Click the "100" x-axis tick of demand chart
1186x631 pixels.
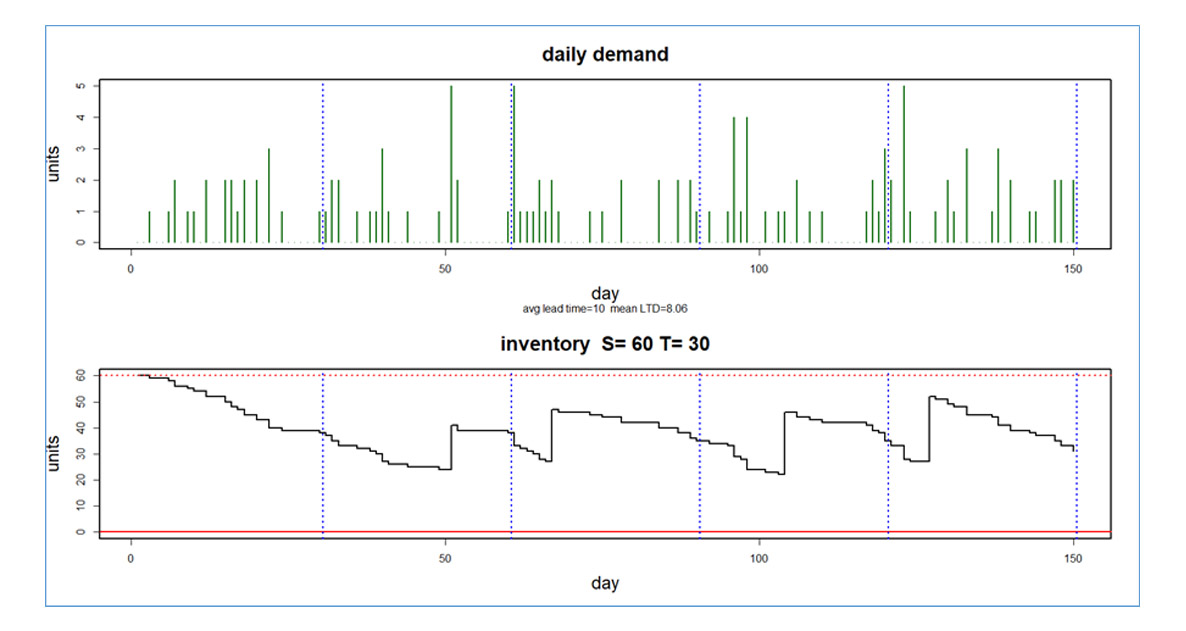759,268
